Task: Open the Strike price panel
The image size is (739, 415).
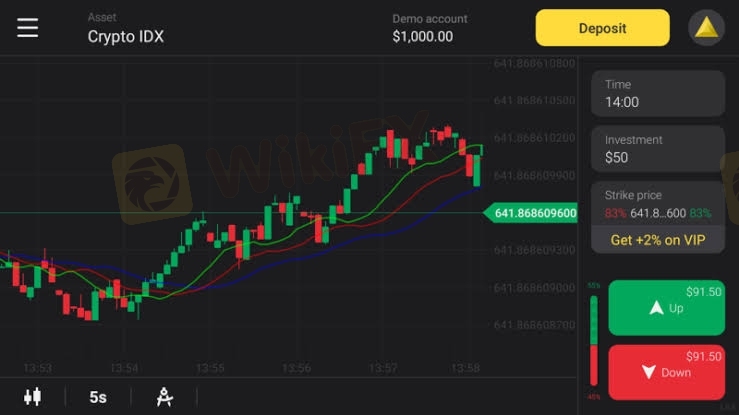Action: 658,204
